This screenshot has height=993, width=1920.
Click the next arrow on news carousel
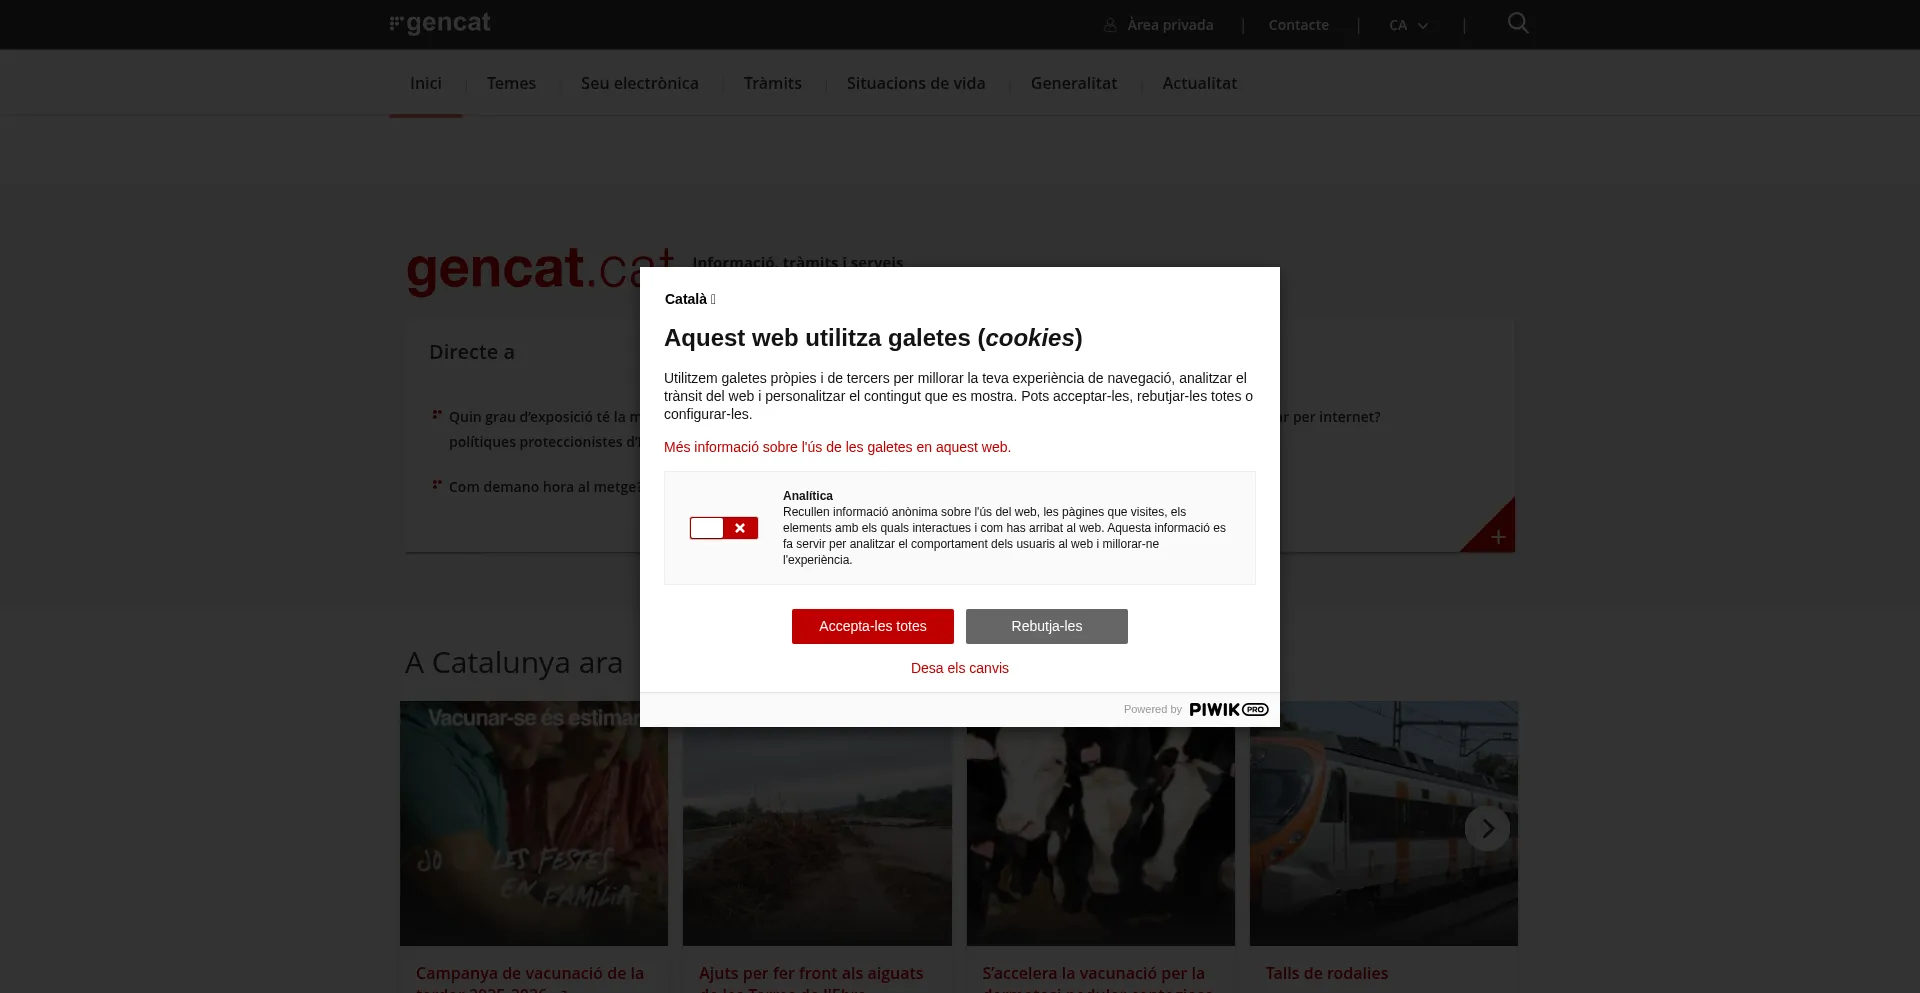[1487, 828]
